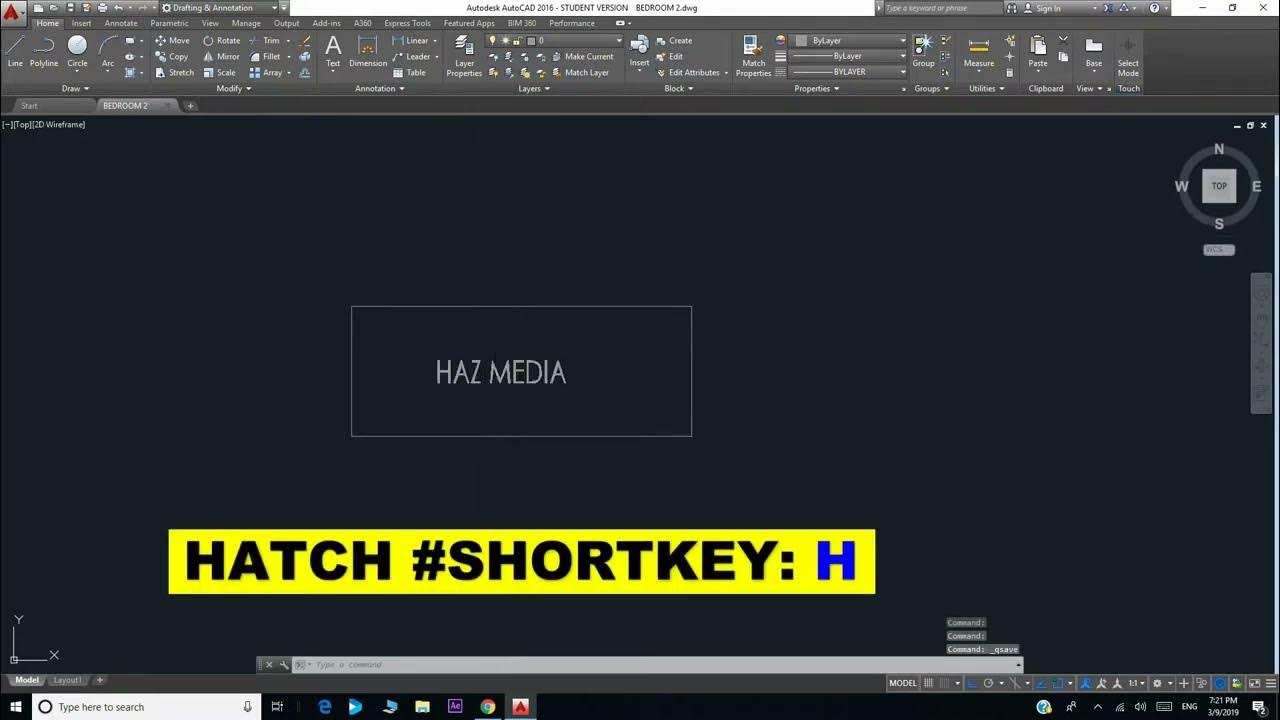Switch to Layout1 tab

click(x=67, y=680)
